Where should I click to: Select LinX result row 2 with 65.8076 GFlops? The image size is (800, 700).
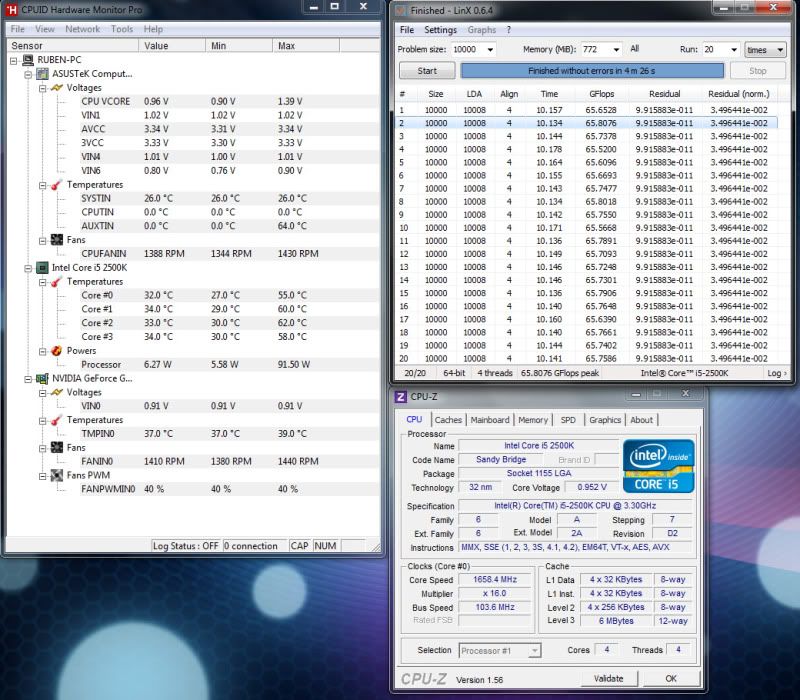(586, 123)
